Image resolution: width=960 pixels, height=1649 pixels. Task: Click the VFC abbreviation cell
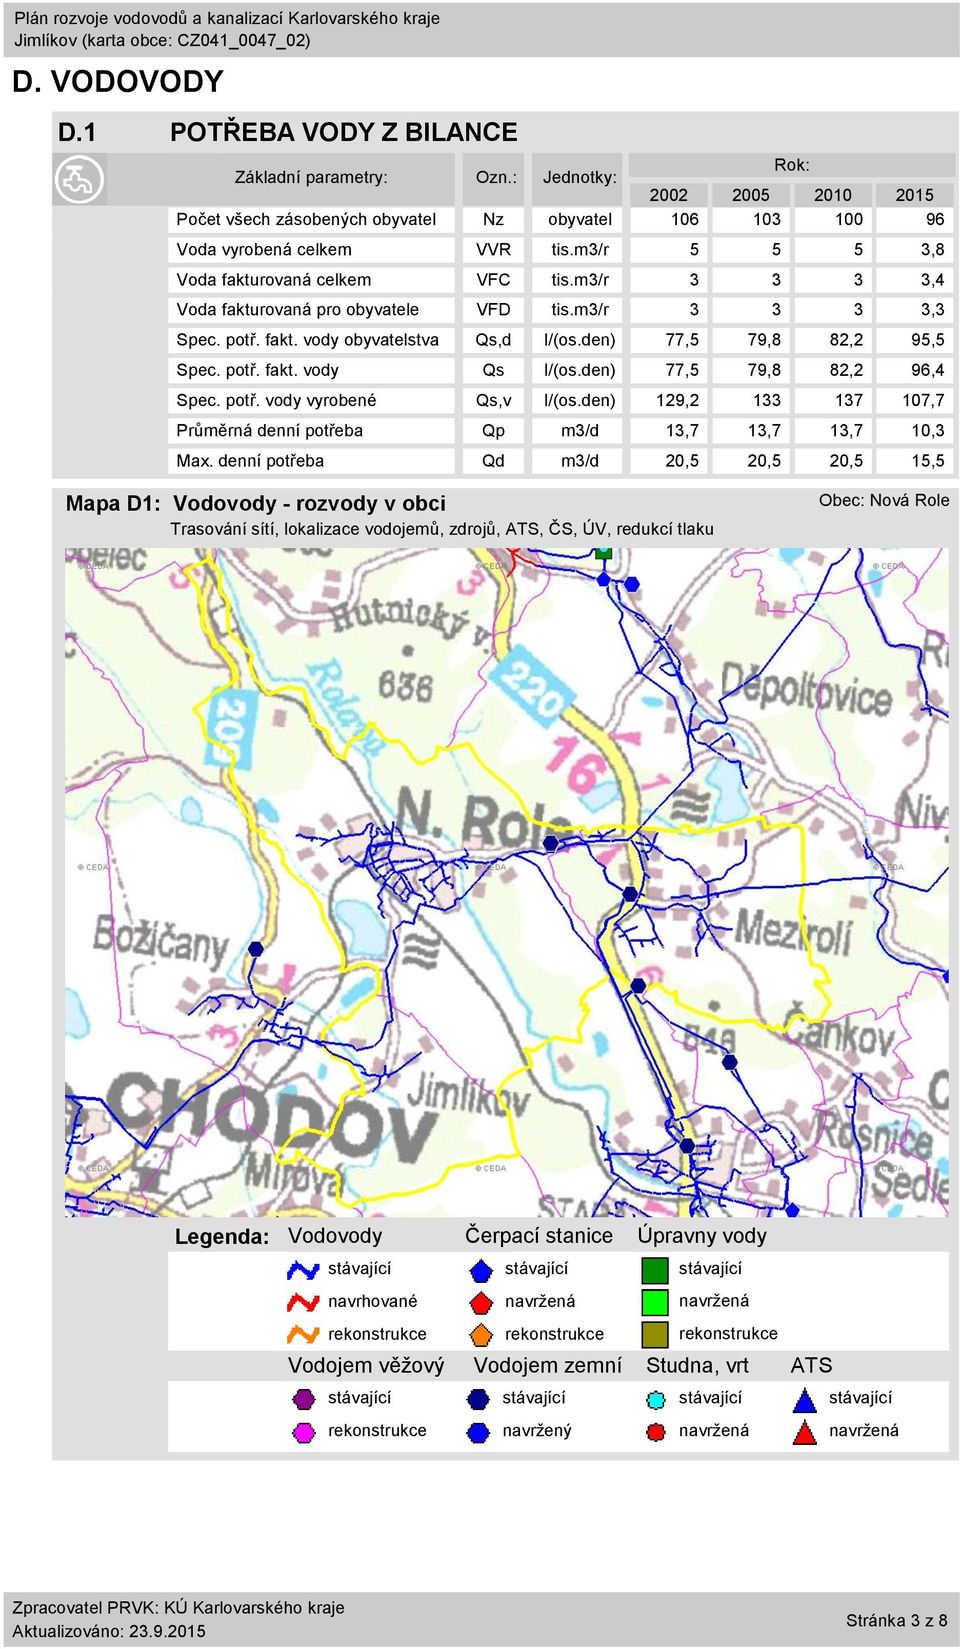click(x=493, y=279)
